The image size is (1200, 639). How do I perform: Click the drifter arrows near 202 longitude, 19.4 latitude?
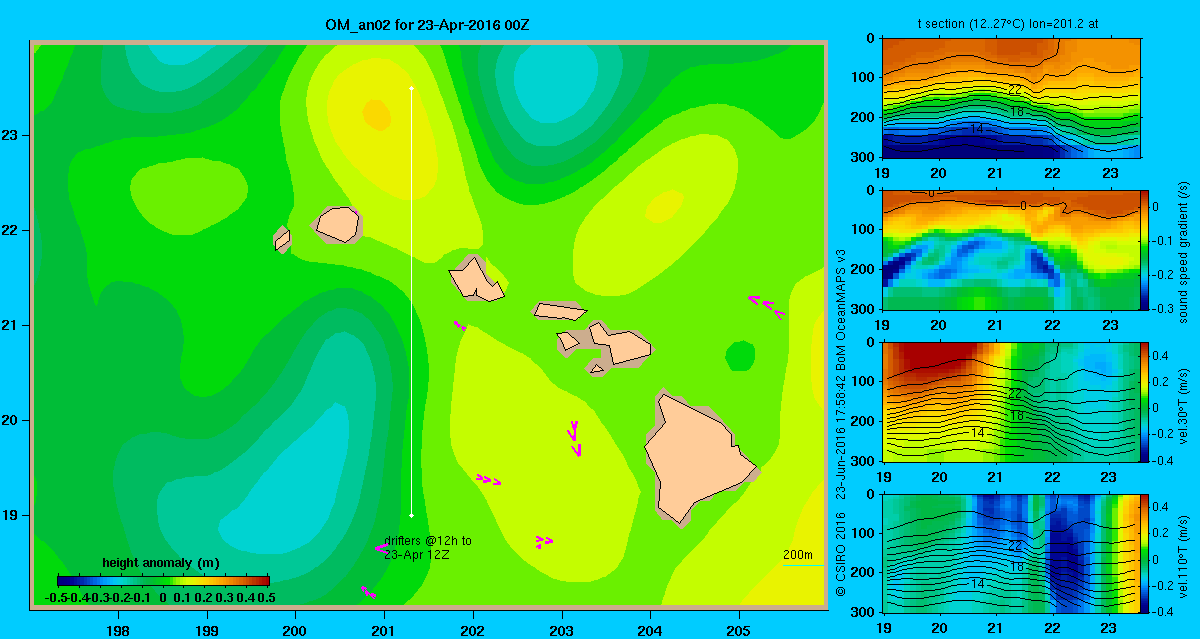click(x=488, y=480)
